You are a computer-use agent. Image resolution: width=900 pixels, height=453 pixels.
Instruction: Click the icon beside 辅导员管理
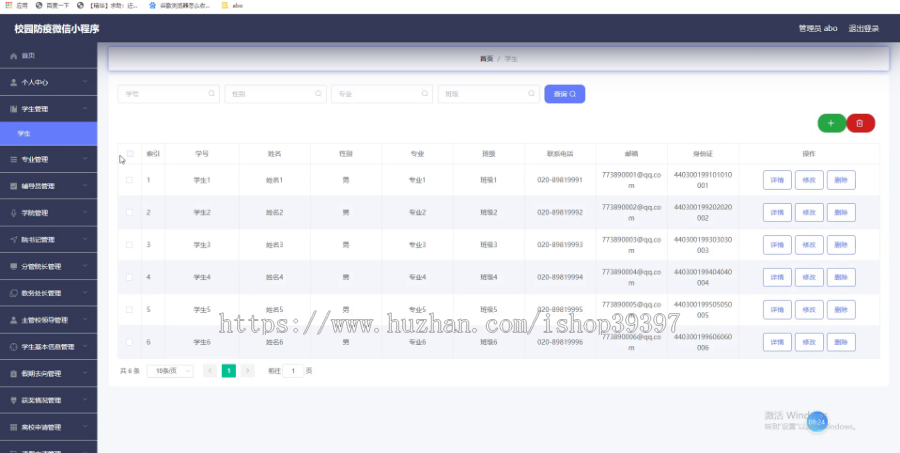click(x=14, y=186)
